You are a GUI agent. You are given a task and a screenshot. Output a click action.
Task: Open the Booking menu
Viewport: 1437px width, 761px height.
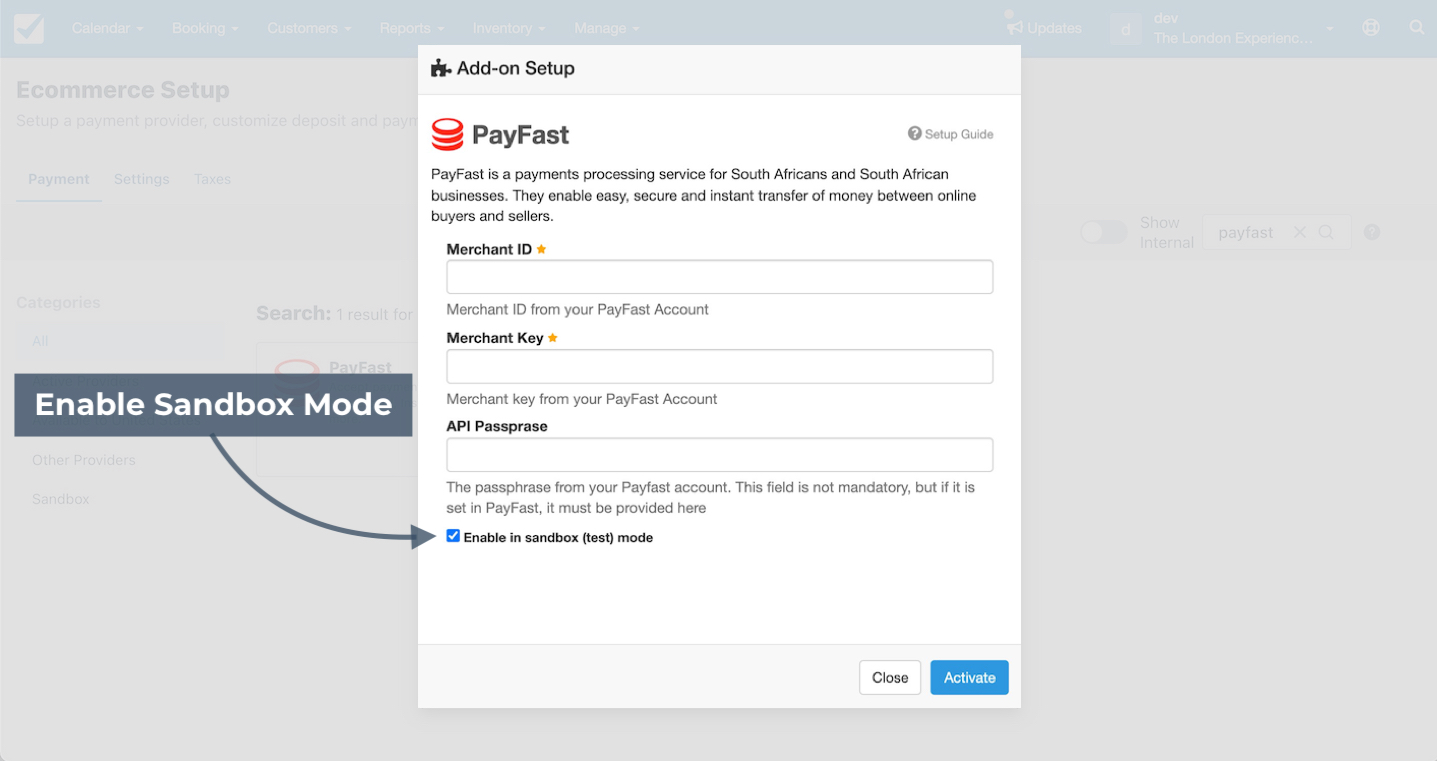204,28
